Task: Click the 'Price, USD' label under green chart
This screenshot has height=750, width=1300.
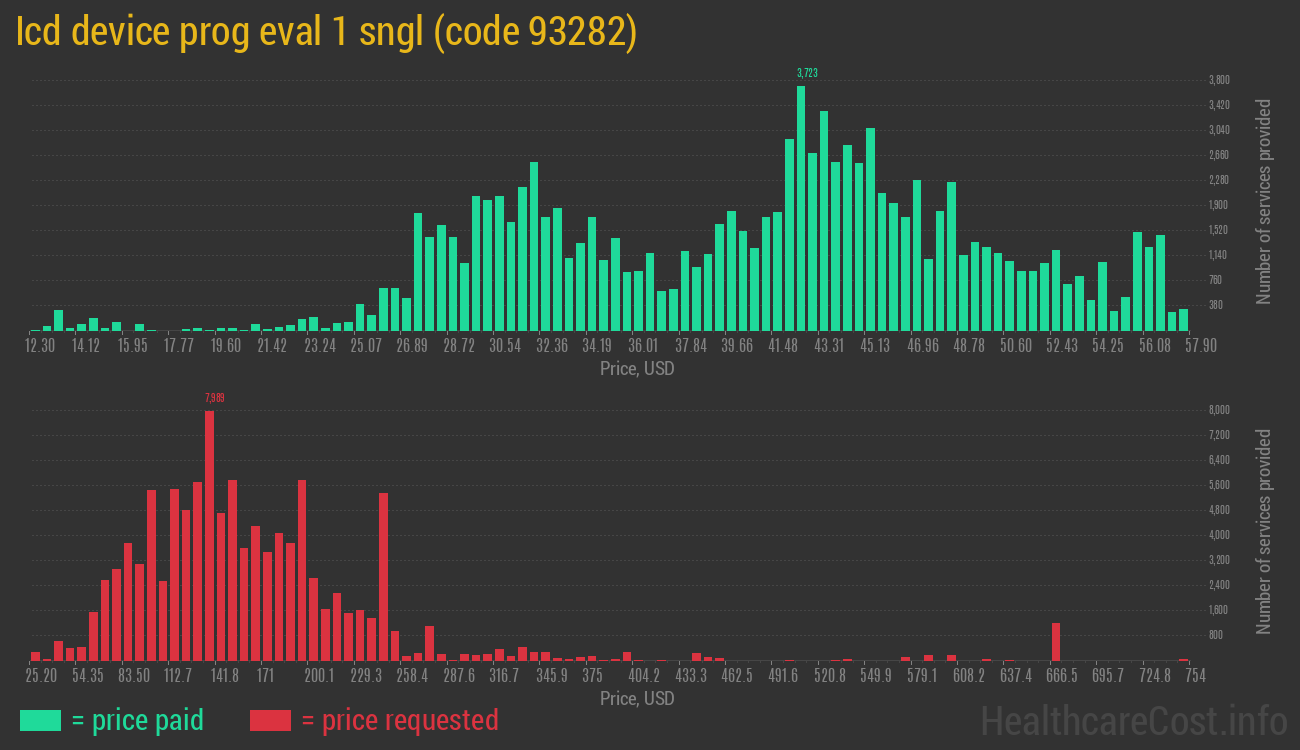Action: [x=637, y=369]
